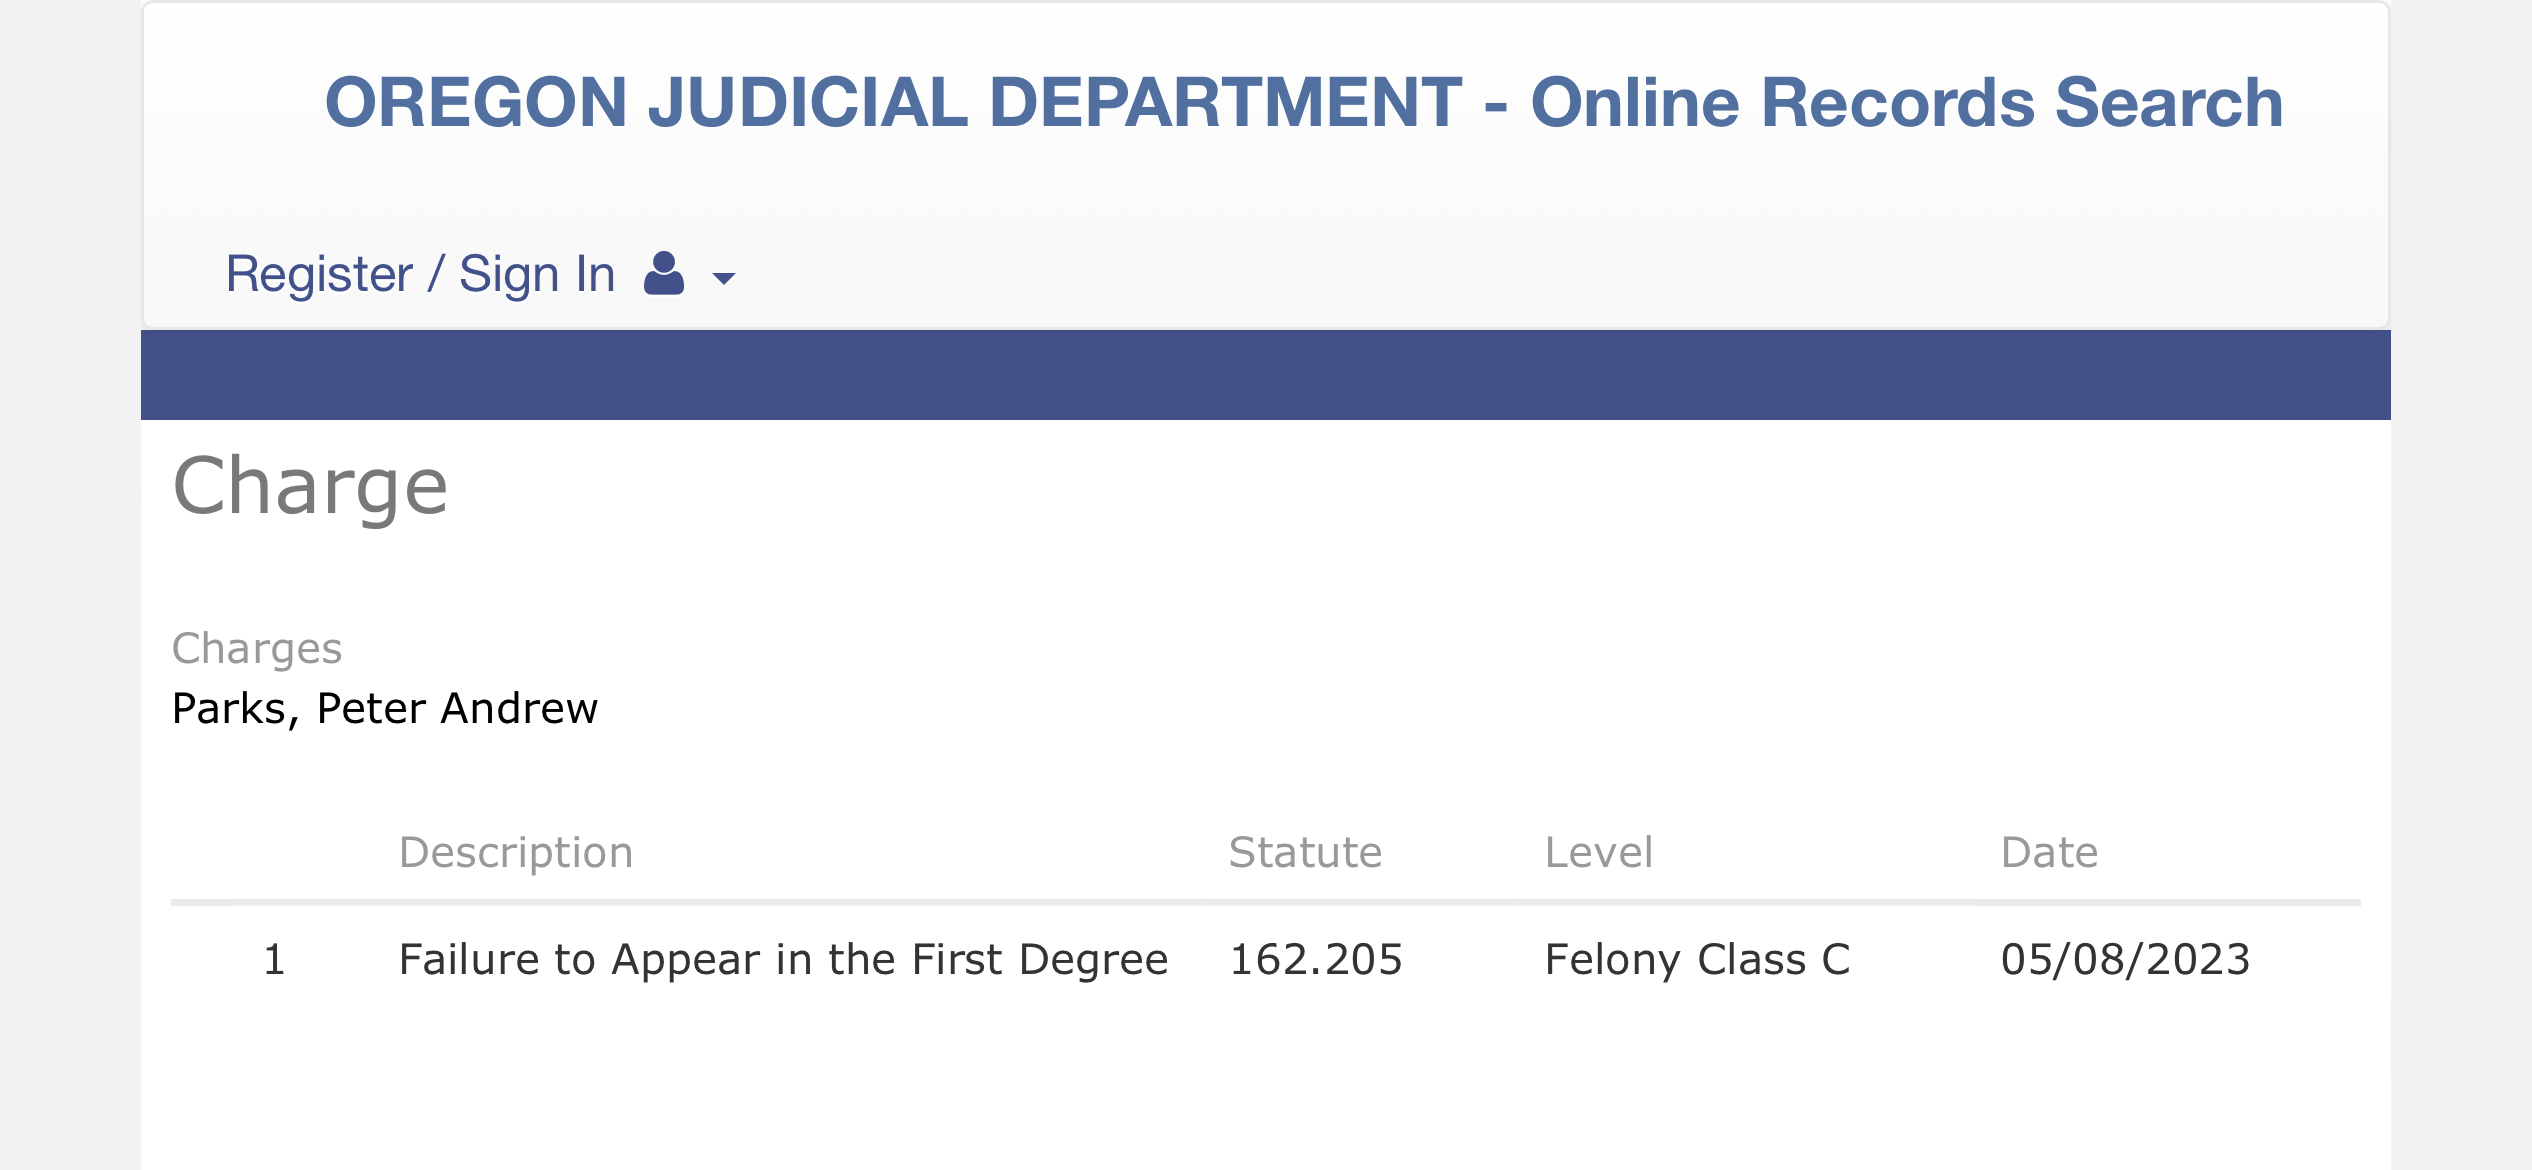2532x1170 pixels.
Task: Click charge number 1 in table
Action: 274,960
